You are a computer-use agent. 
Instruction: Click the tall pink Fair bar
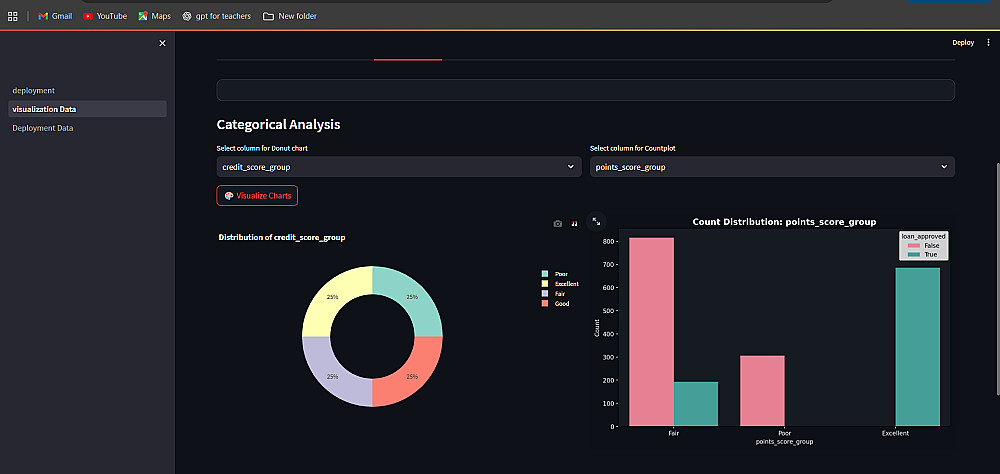pos(651,332)
